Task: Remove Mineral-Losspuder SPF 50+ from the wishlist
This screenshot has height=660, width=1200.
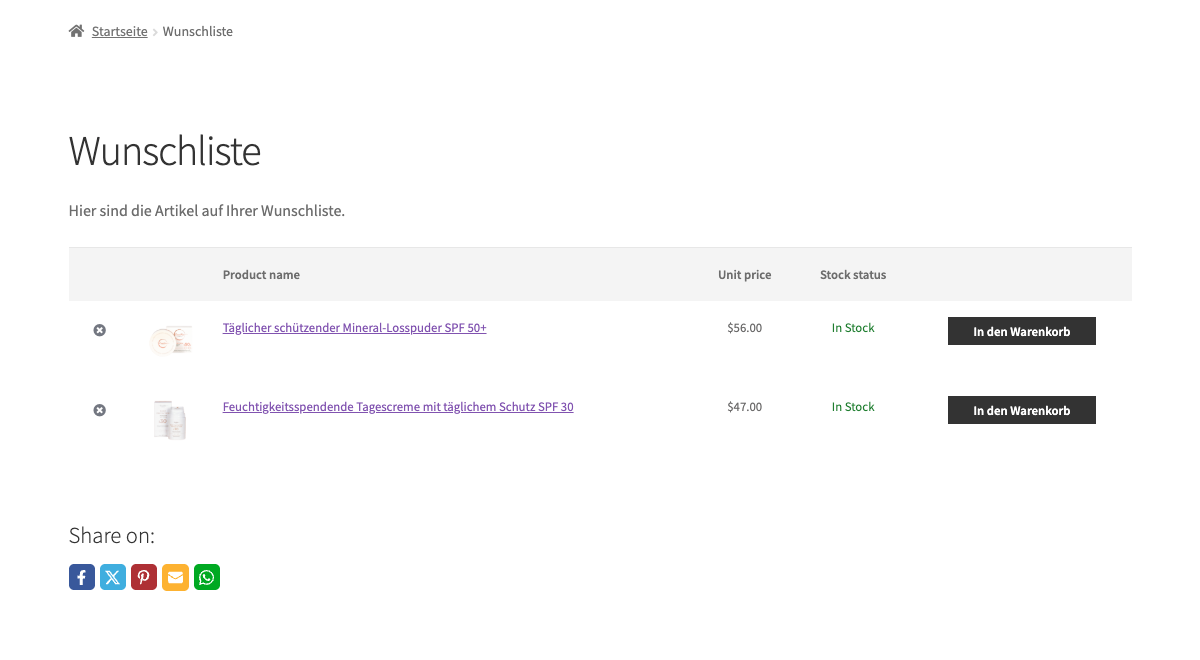Action: [x=99, y=330]
